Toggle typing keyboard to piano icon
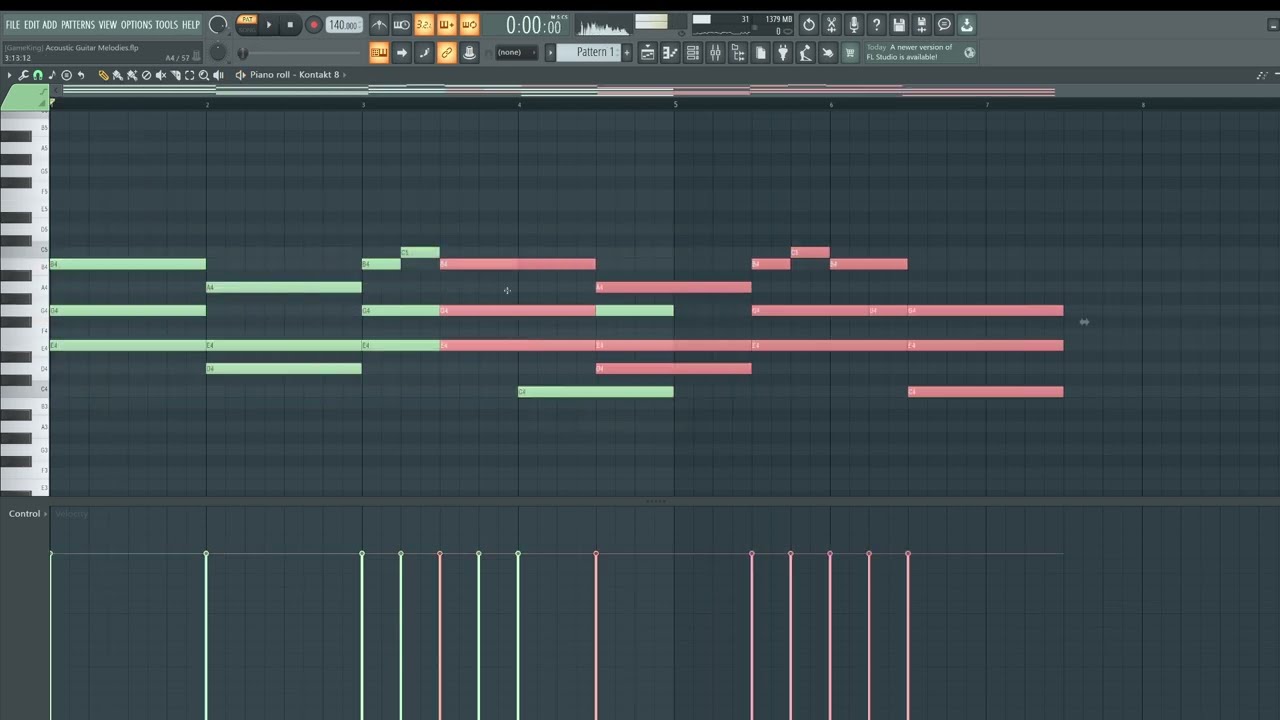This screenshot has height=720, width=1280. click(x=379, y=52)
